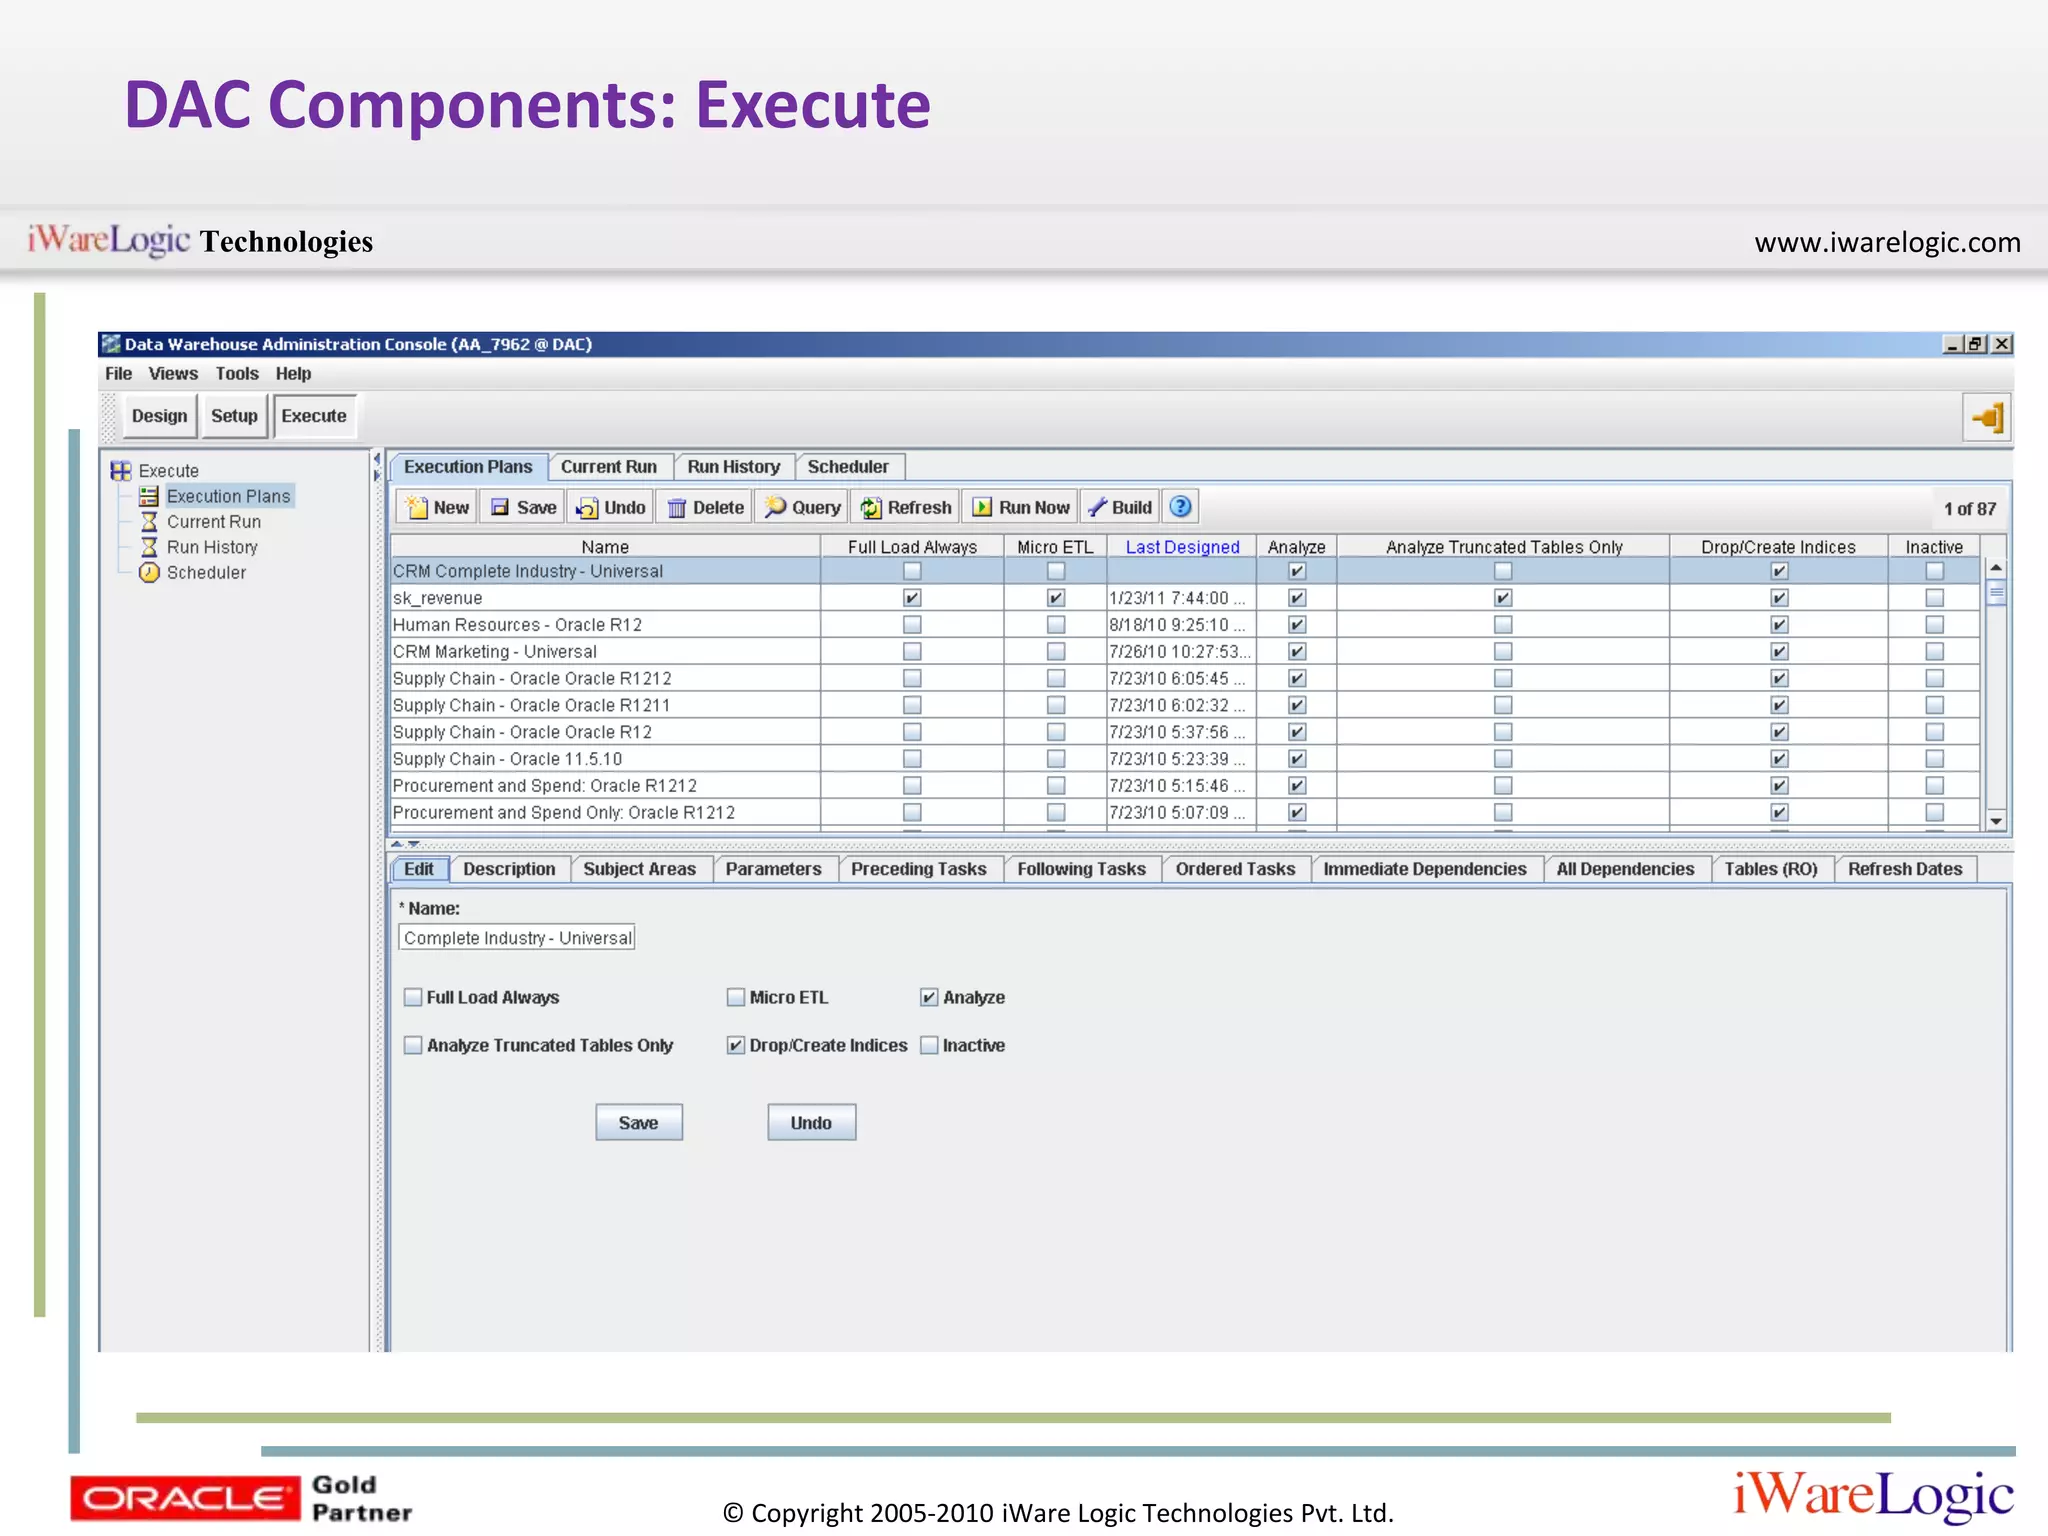Click the Refresh toolbar button
The height and width of the screenshot is (1536, 2048).
click(905, 507)
